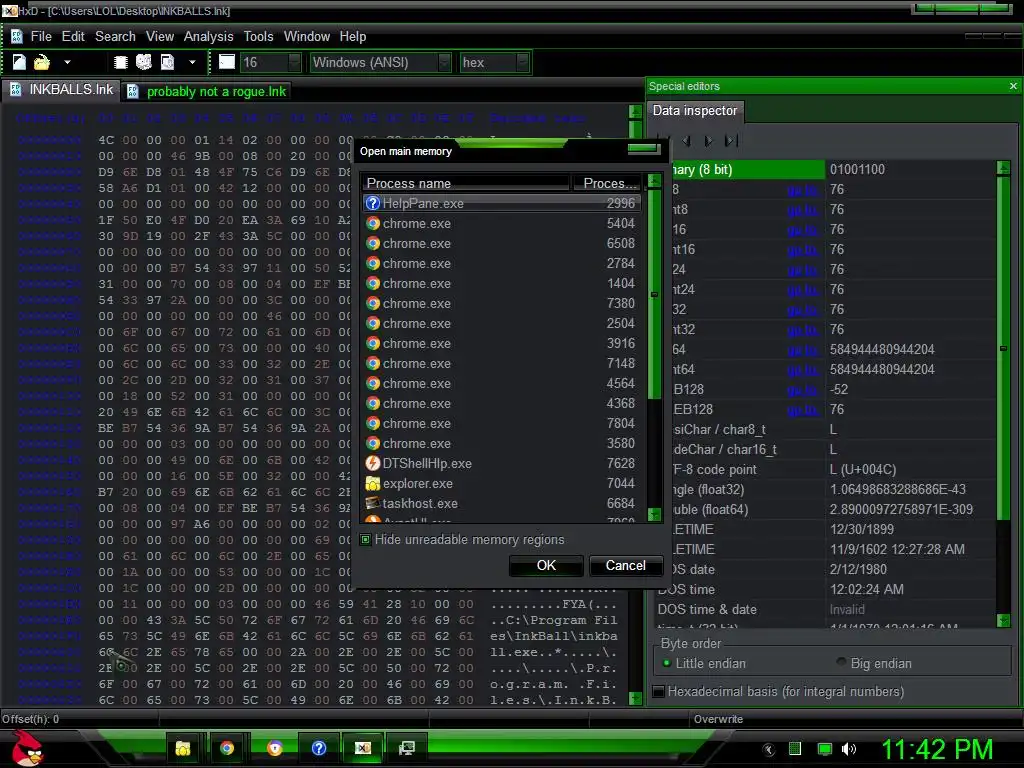Go to next byte in Data inspector
Image resolution: width=1024 pixels, height=768 pixels.
coord(709,140)
